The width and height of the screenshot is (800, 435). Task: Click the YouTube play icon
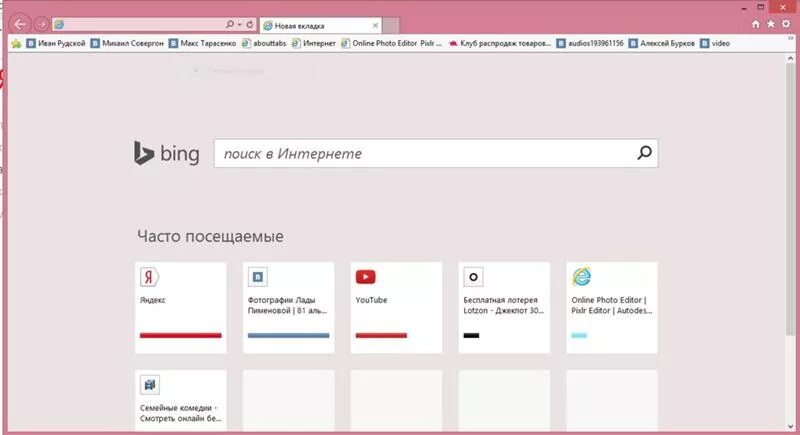365,277
